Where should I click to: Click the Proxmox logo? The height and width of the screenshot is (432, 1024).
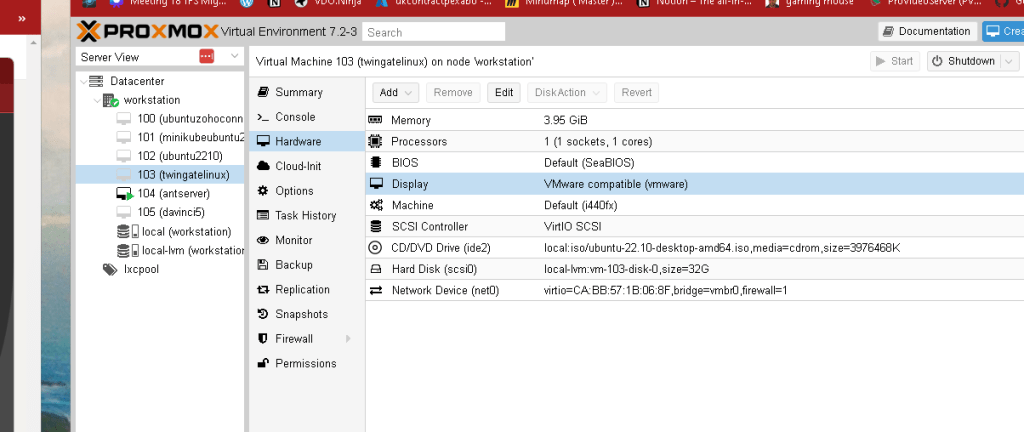pyautogui.click(x=147, y=31)
